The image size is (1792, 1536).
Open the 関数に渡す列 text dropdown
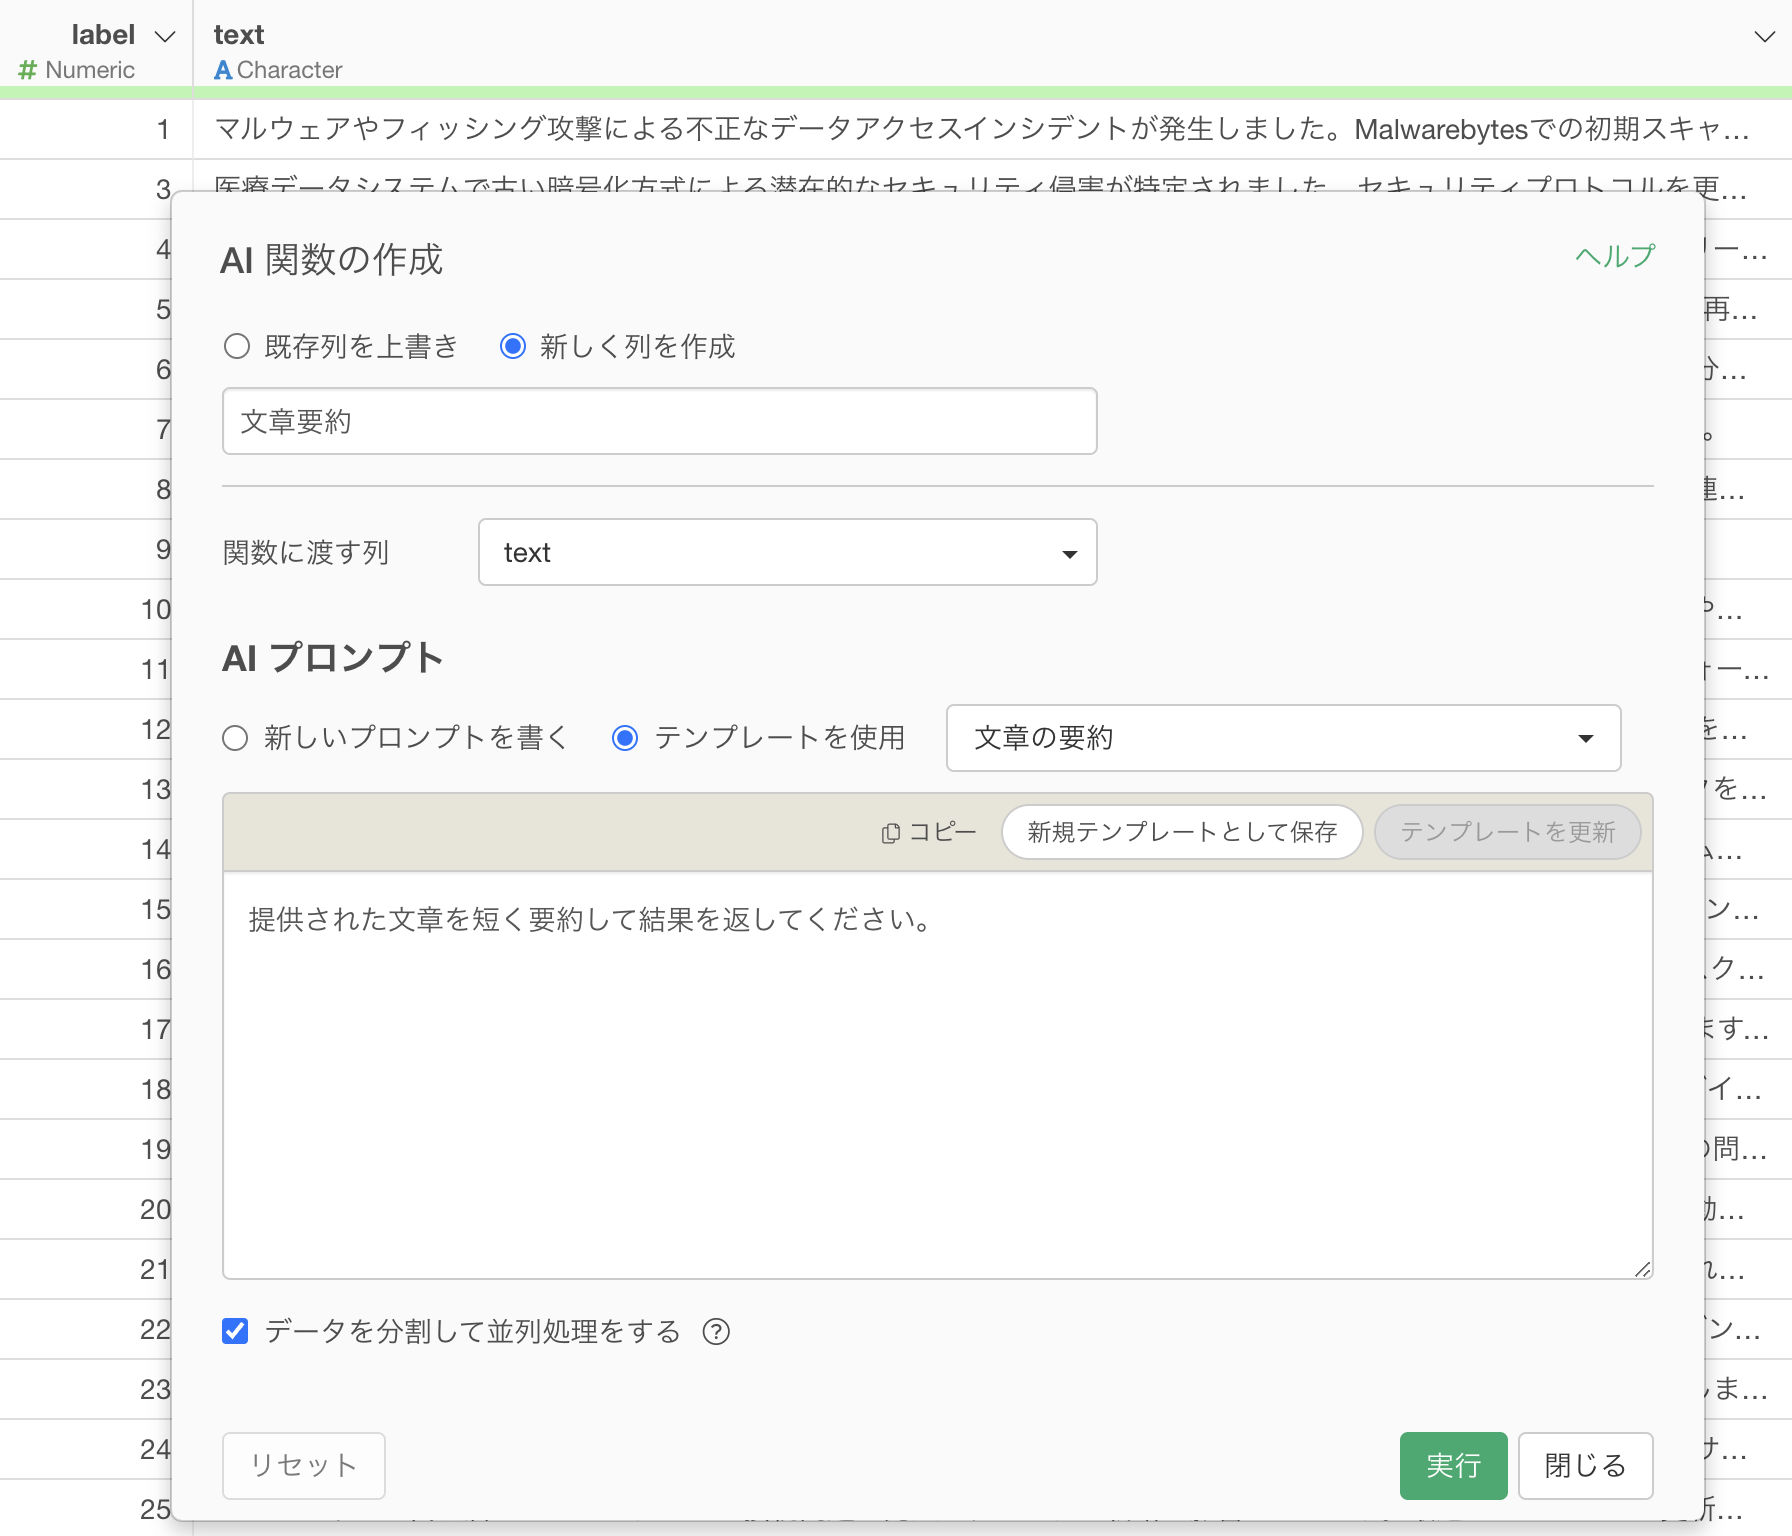click(787, 552)
